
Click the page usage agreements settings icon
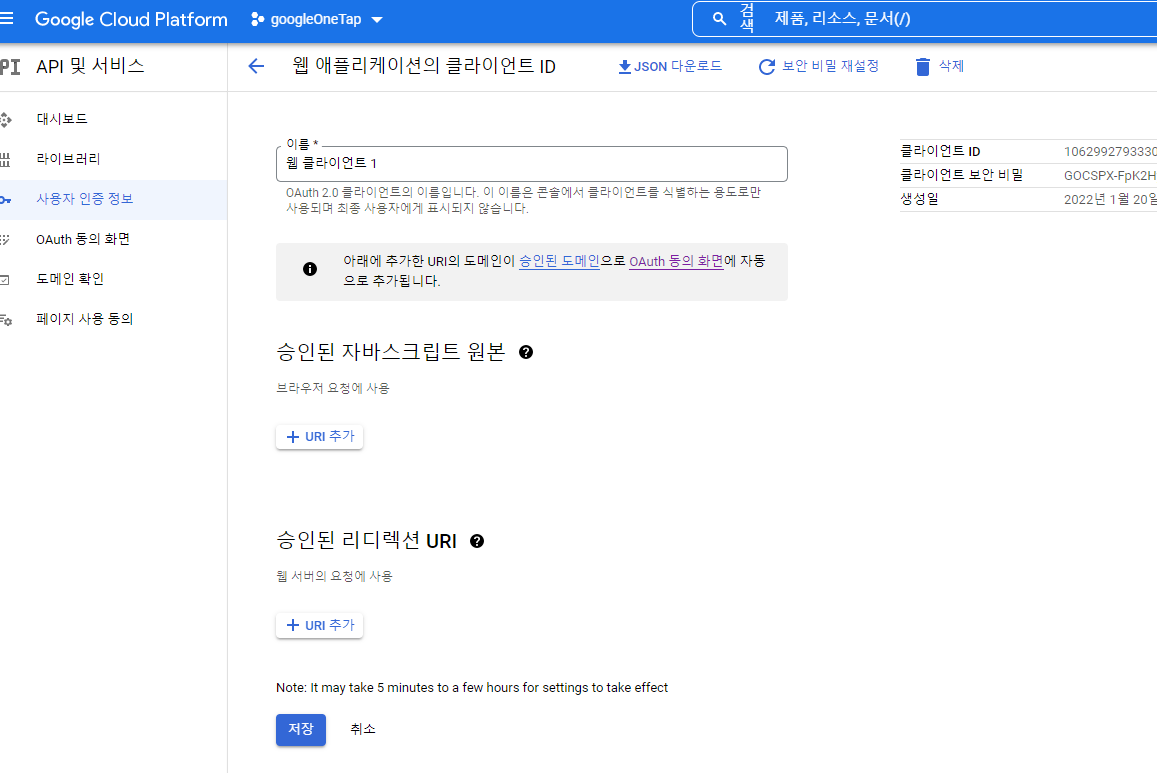[x=5, y=320]
